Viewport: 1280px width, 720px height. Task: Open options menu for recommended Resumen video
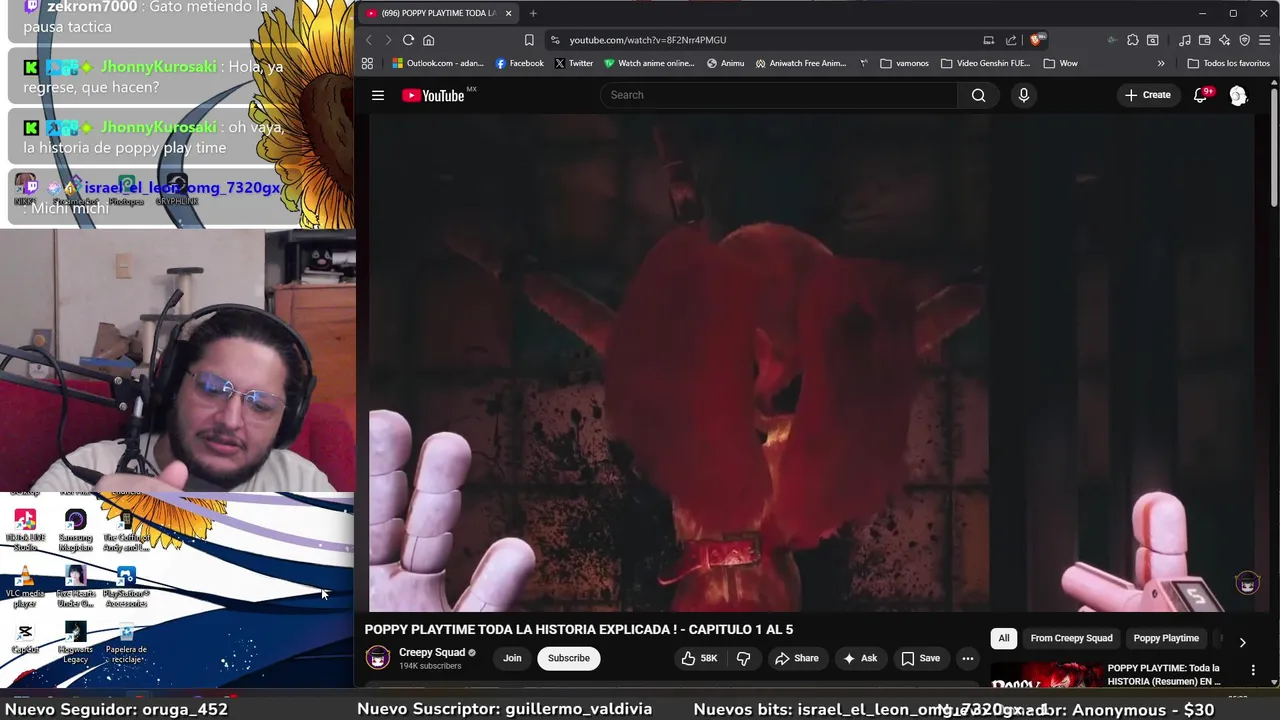(x=1253, y=670)
